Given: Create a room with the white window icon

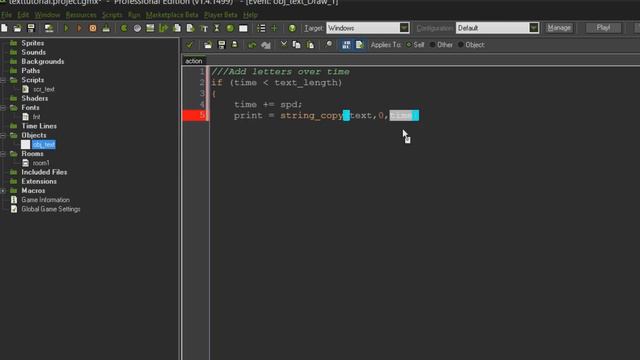Looking at the screenshot, I should (243, 28).
